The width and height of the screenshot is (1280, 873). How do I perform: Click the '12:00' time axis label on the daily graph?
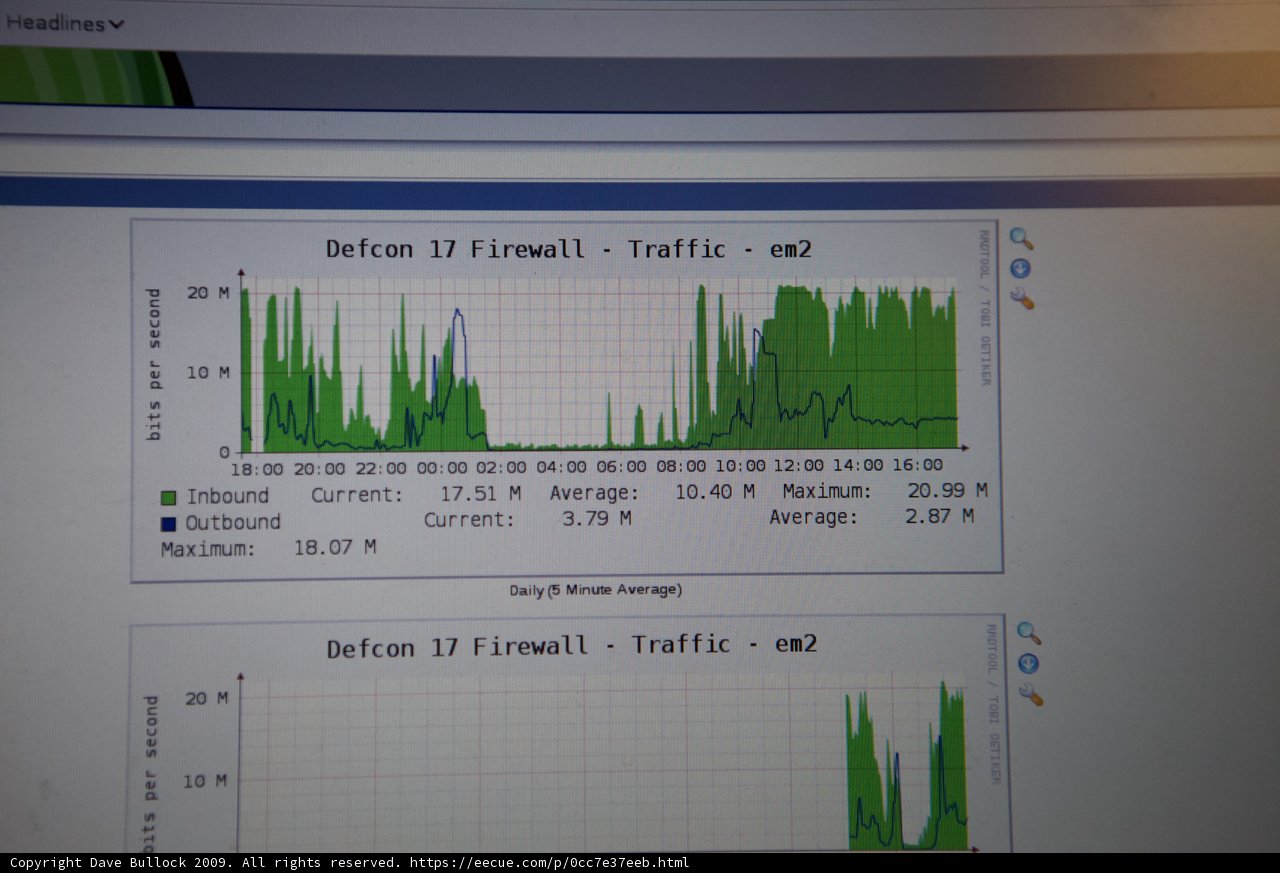coord(799,465)
